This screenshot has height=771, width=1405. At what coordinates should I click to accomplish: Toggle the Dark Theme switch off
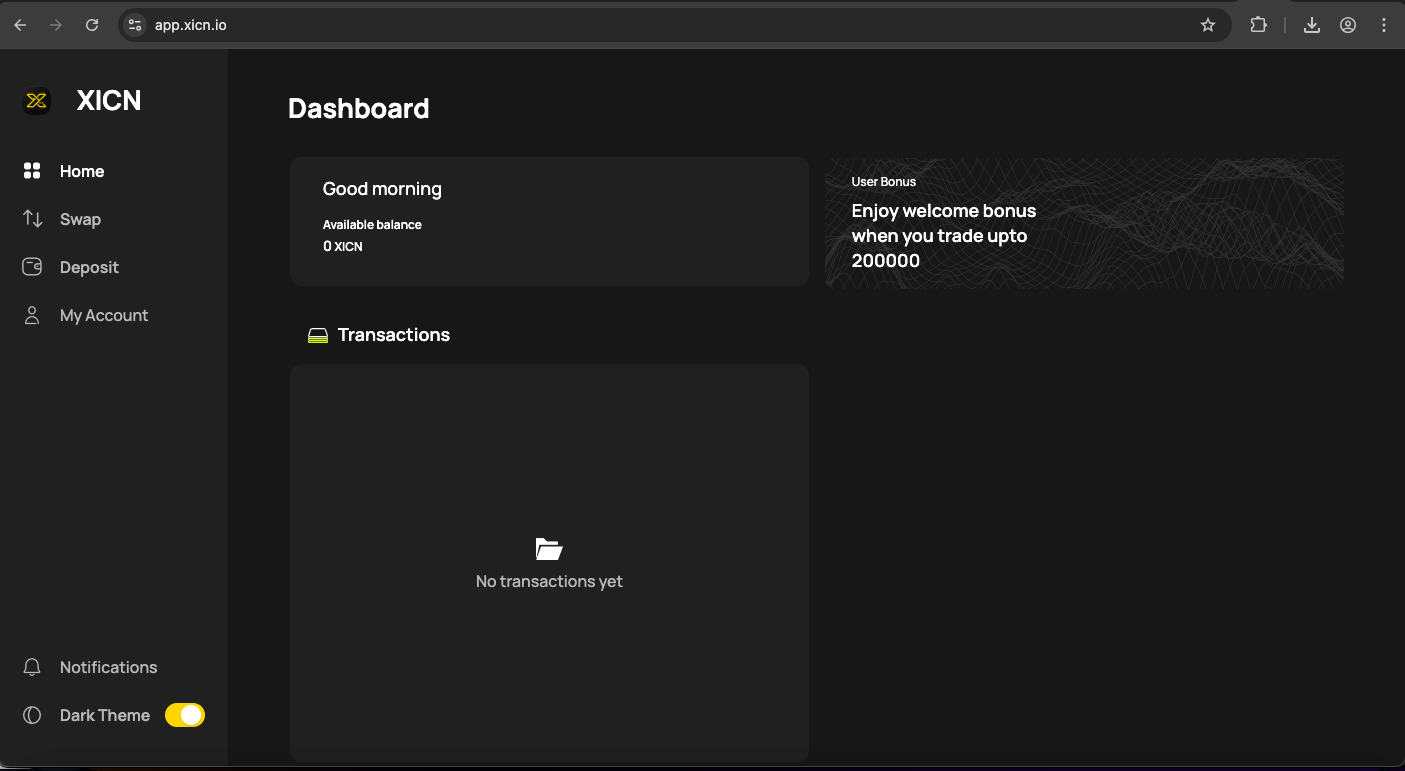click(x=185, y=715)
